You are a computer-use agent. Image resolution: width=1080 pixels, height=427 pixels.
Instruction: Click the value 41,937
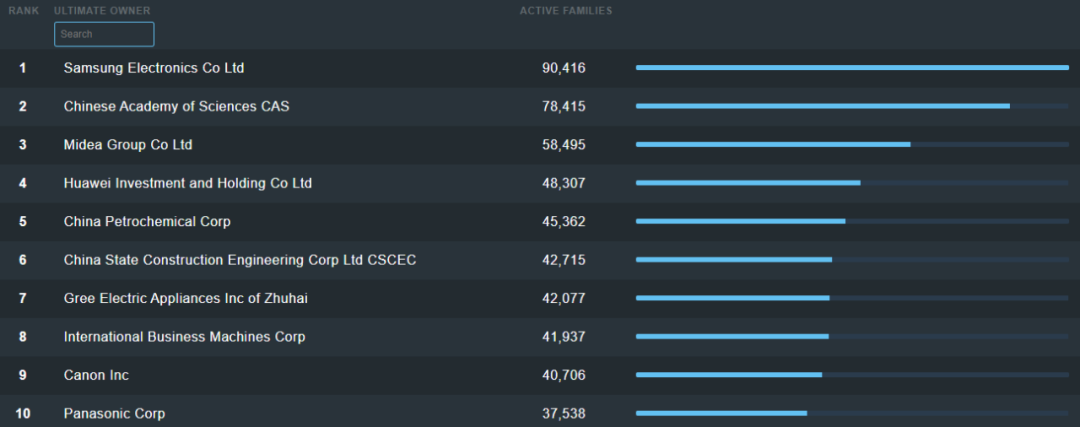563,337
